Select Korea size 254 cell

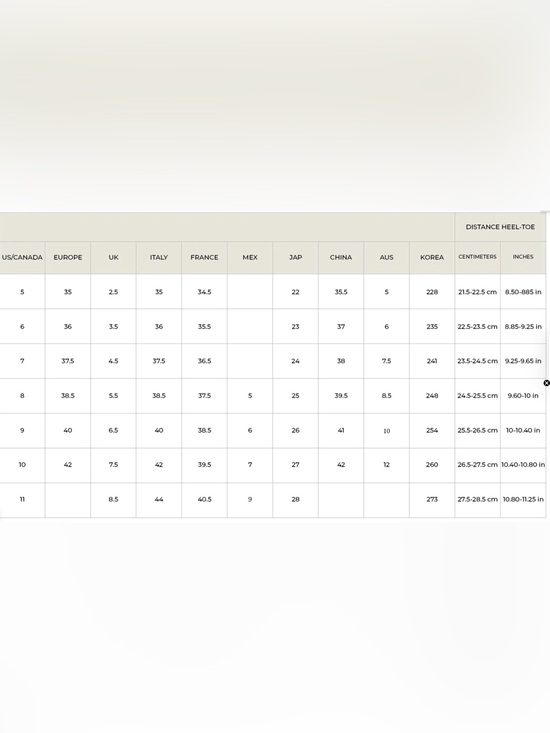coord(432,430)
